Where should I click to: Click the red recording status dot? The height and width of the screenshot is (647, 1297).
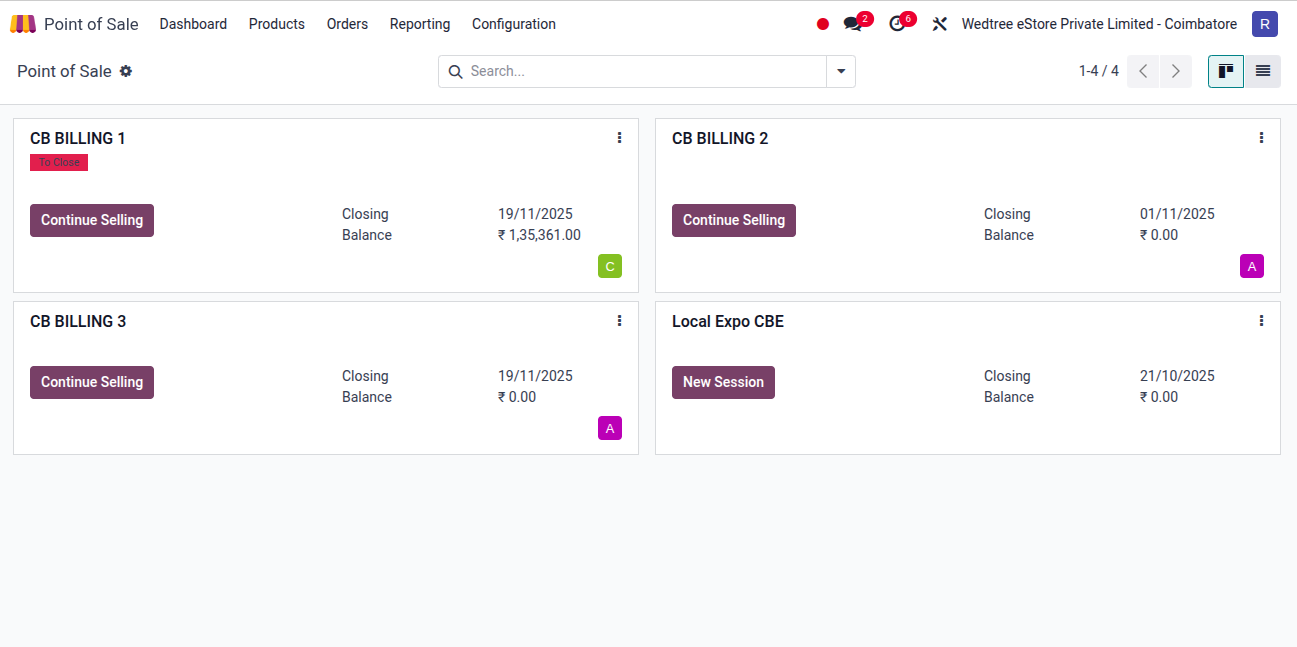point(823,24)
